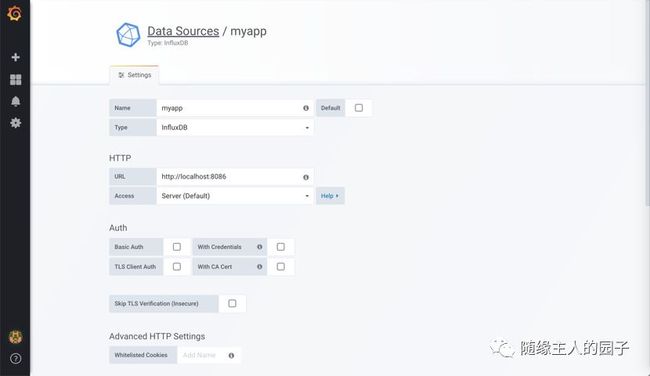Open the Help question mark icon
The width and height of the screenshot is (650, 376).
[15, 359]
